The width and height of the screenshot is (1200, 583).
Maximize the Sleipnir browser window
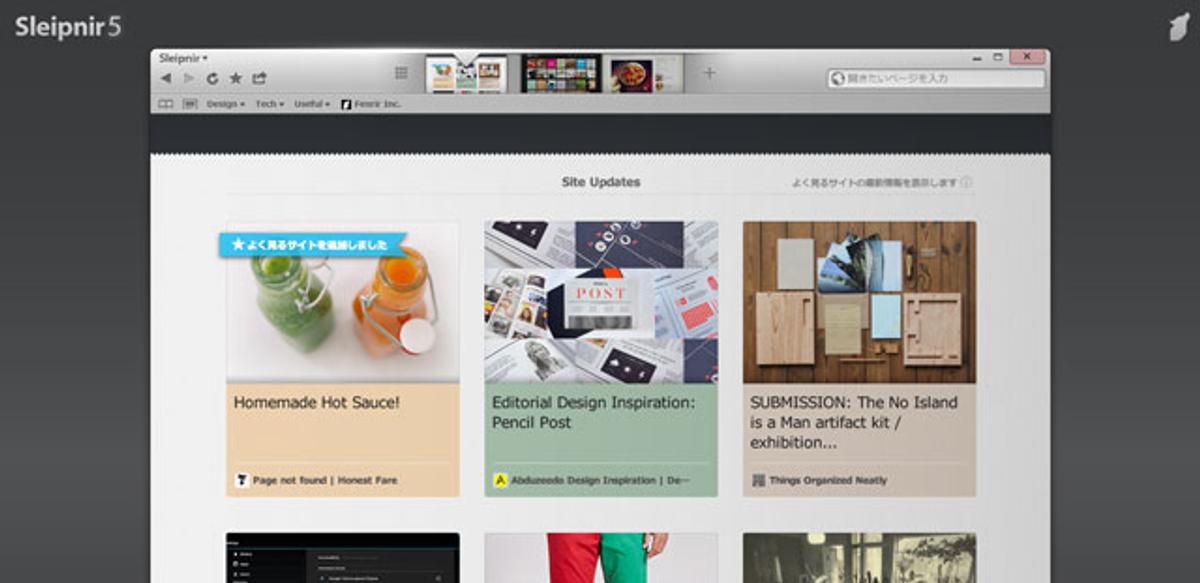(x=1000, y=58)
